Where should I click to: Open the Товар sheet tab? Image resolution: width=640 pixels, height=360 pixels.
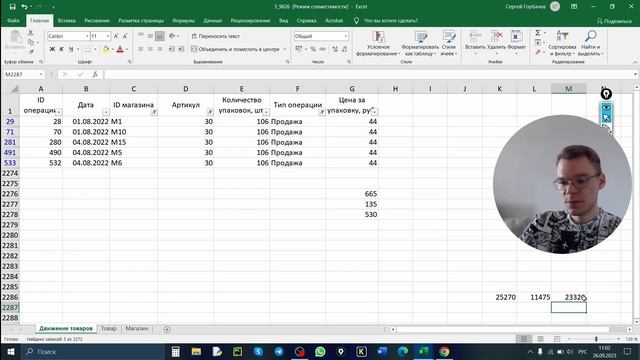pos(109,329)
